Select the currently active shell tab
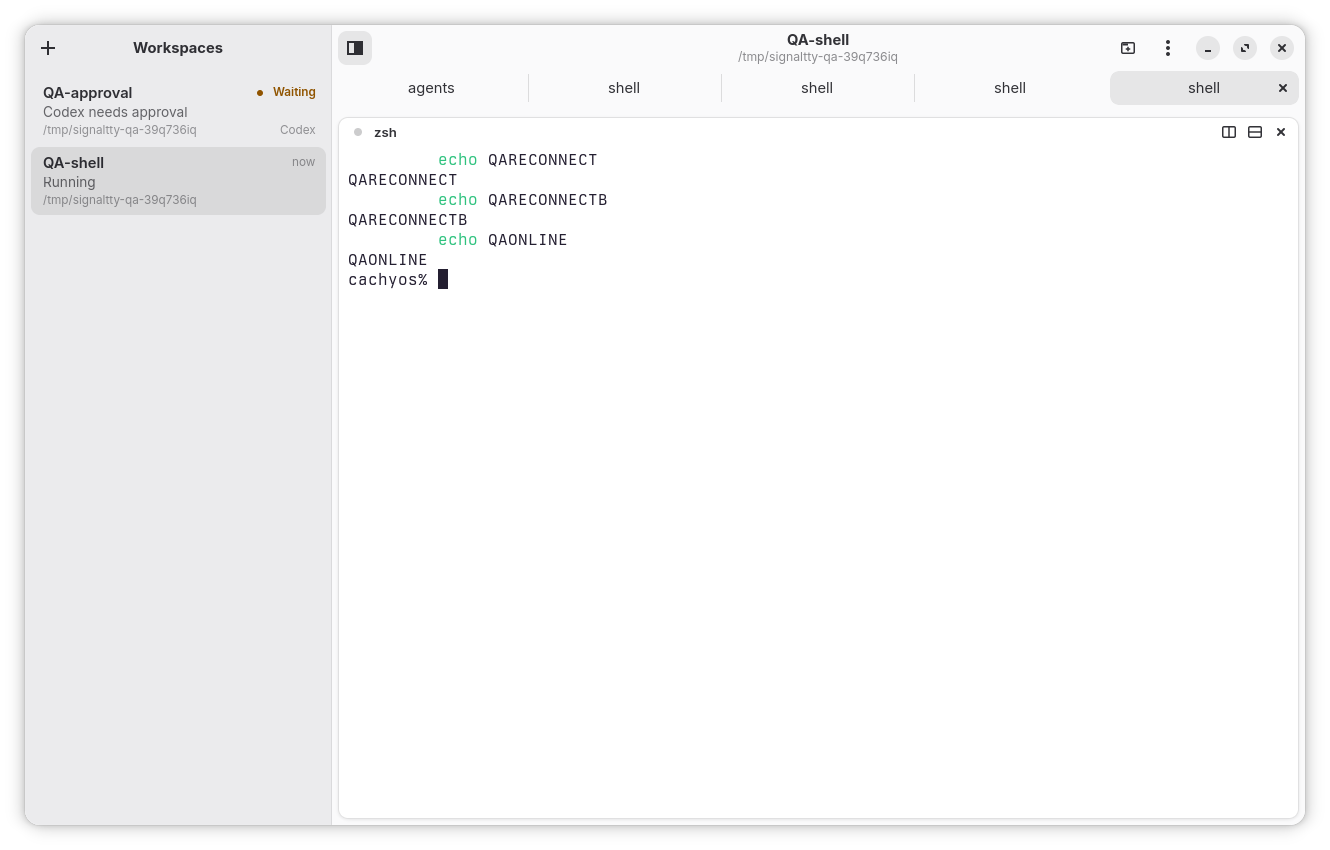The width and height of the screenshot is (1330, 850). 1204,88
